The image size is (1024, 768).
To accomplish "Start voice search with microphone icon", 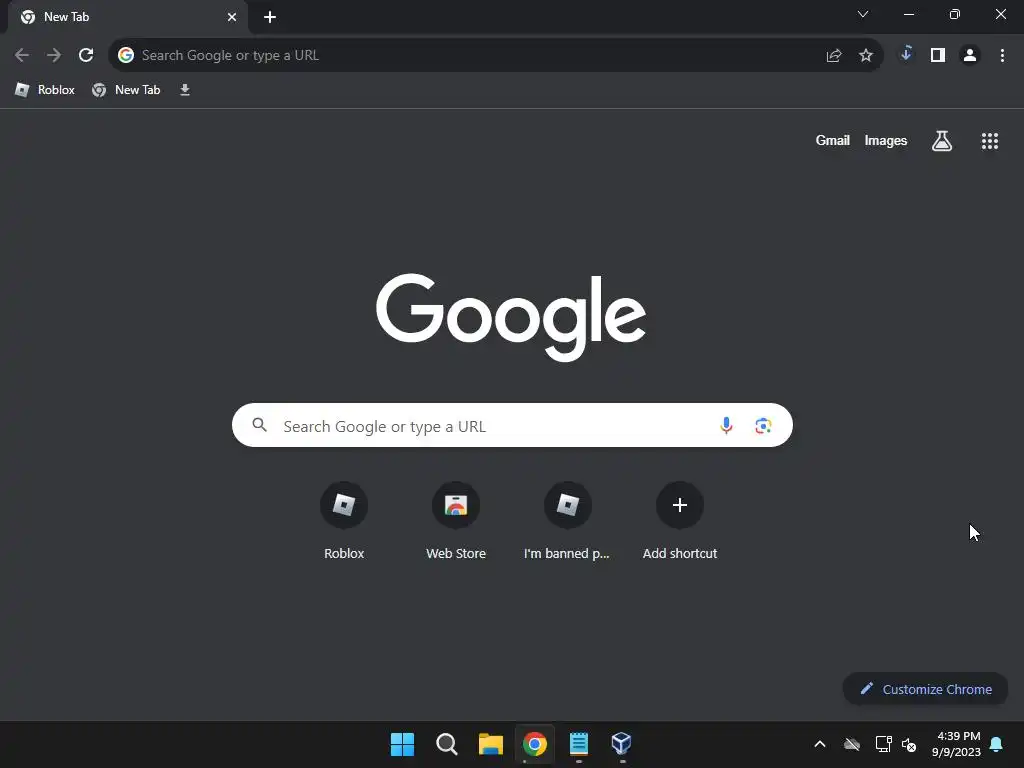I will (726, 426).
